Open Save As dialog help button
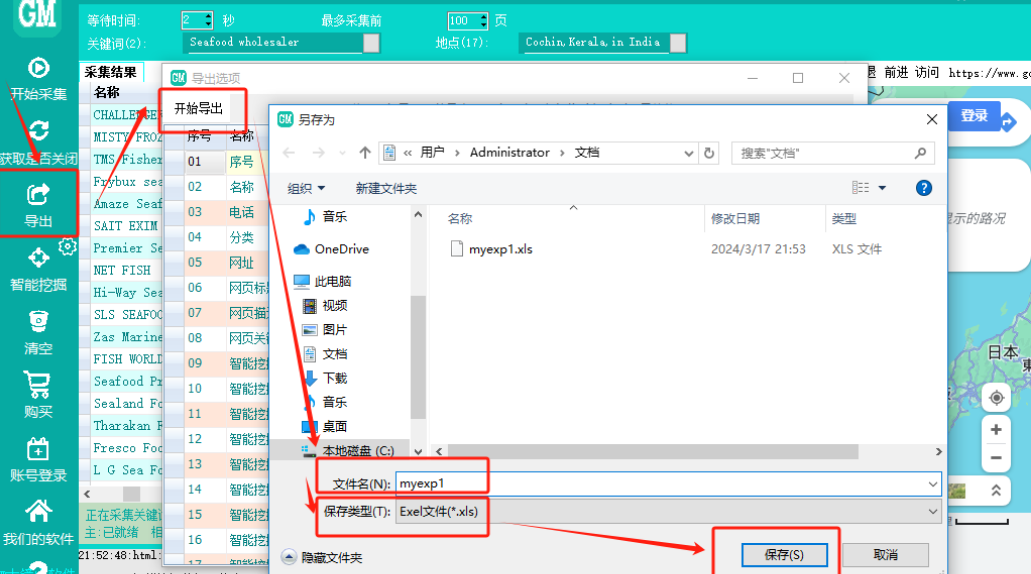 pos(923,188)
